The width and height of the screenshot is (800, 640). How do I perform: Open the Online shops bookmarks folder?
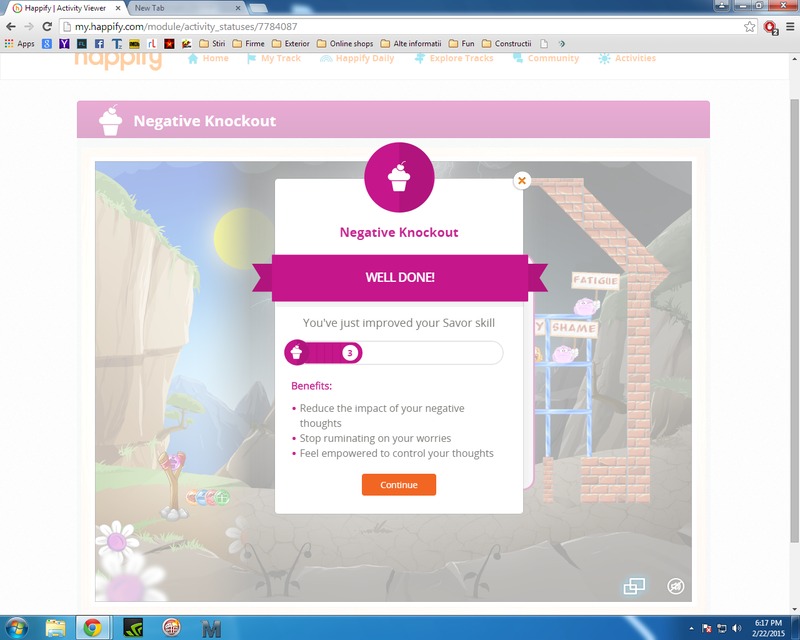(344, 43)
